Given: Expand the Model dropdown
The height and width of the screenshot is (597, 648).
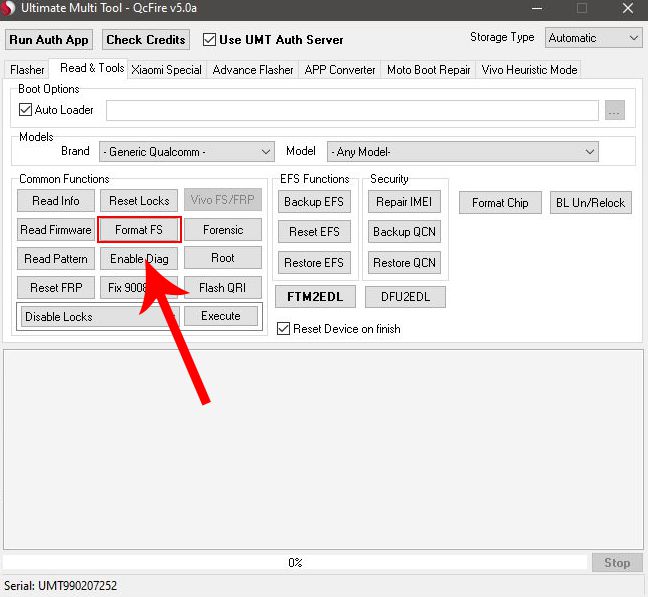Looking at the screenshot, I should (x=462, y=152).
